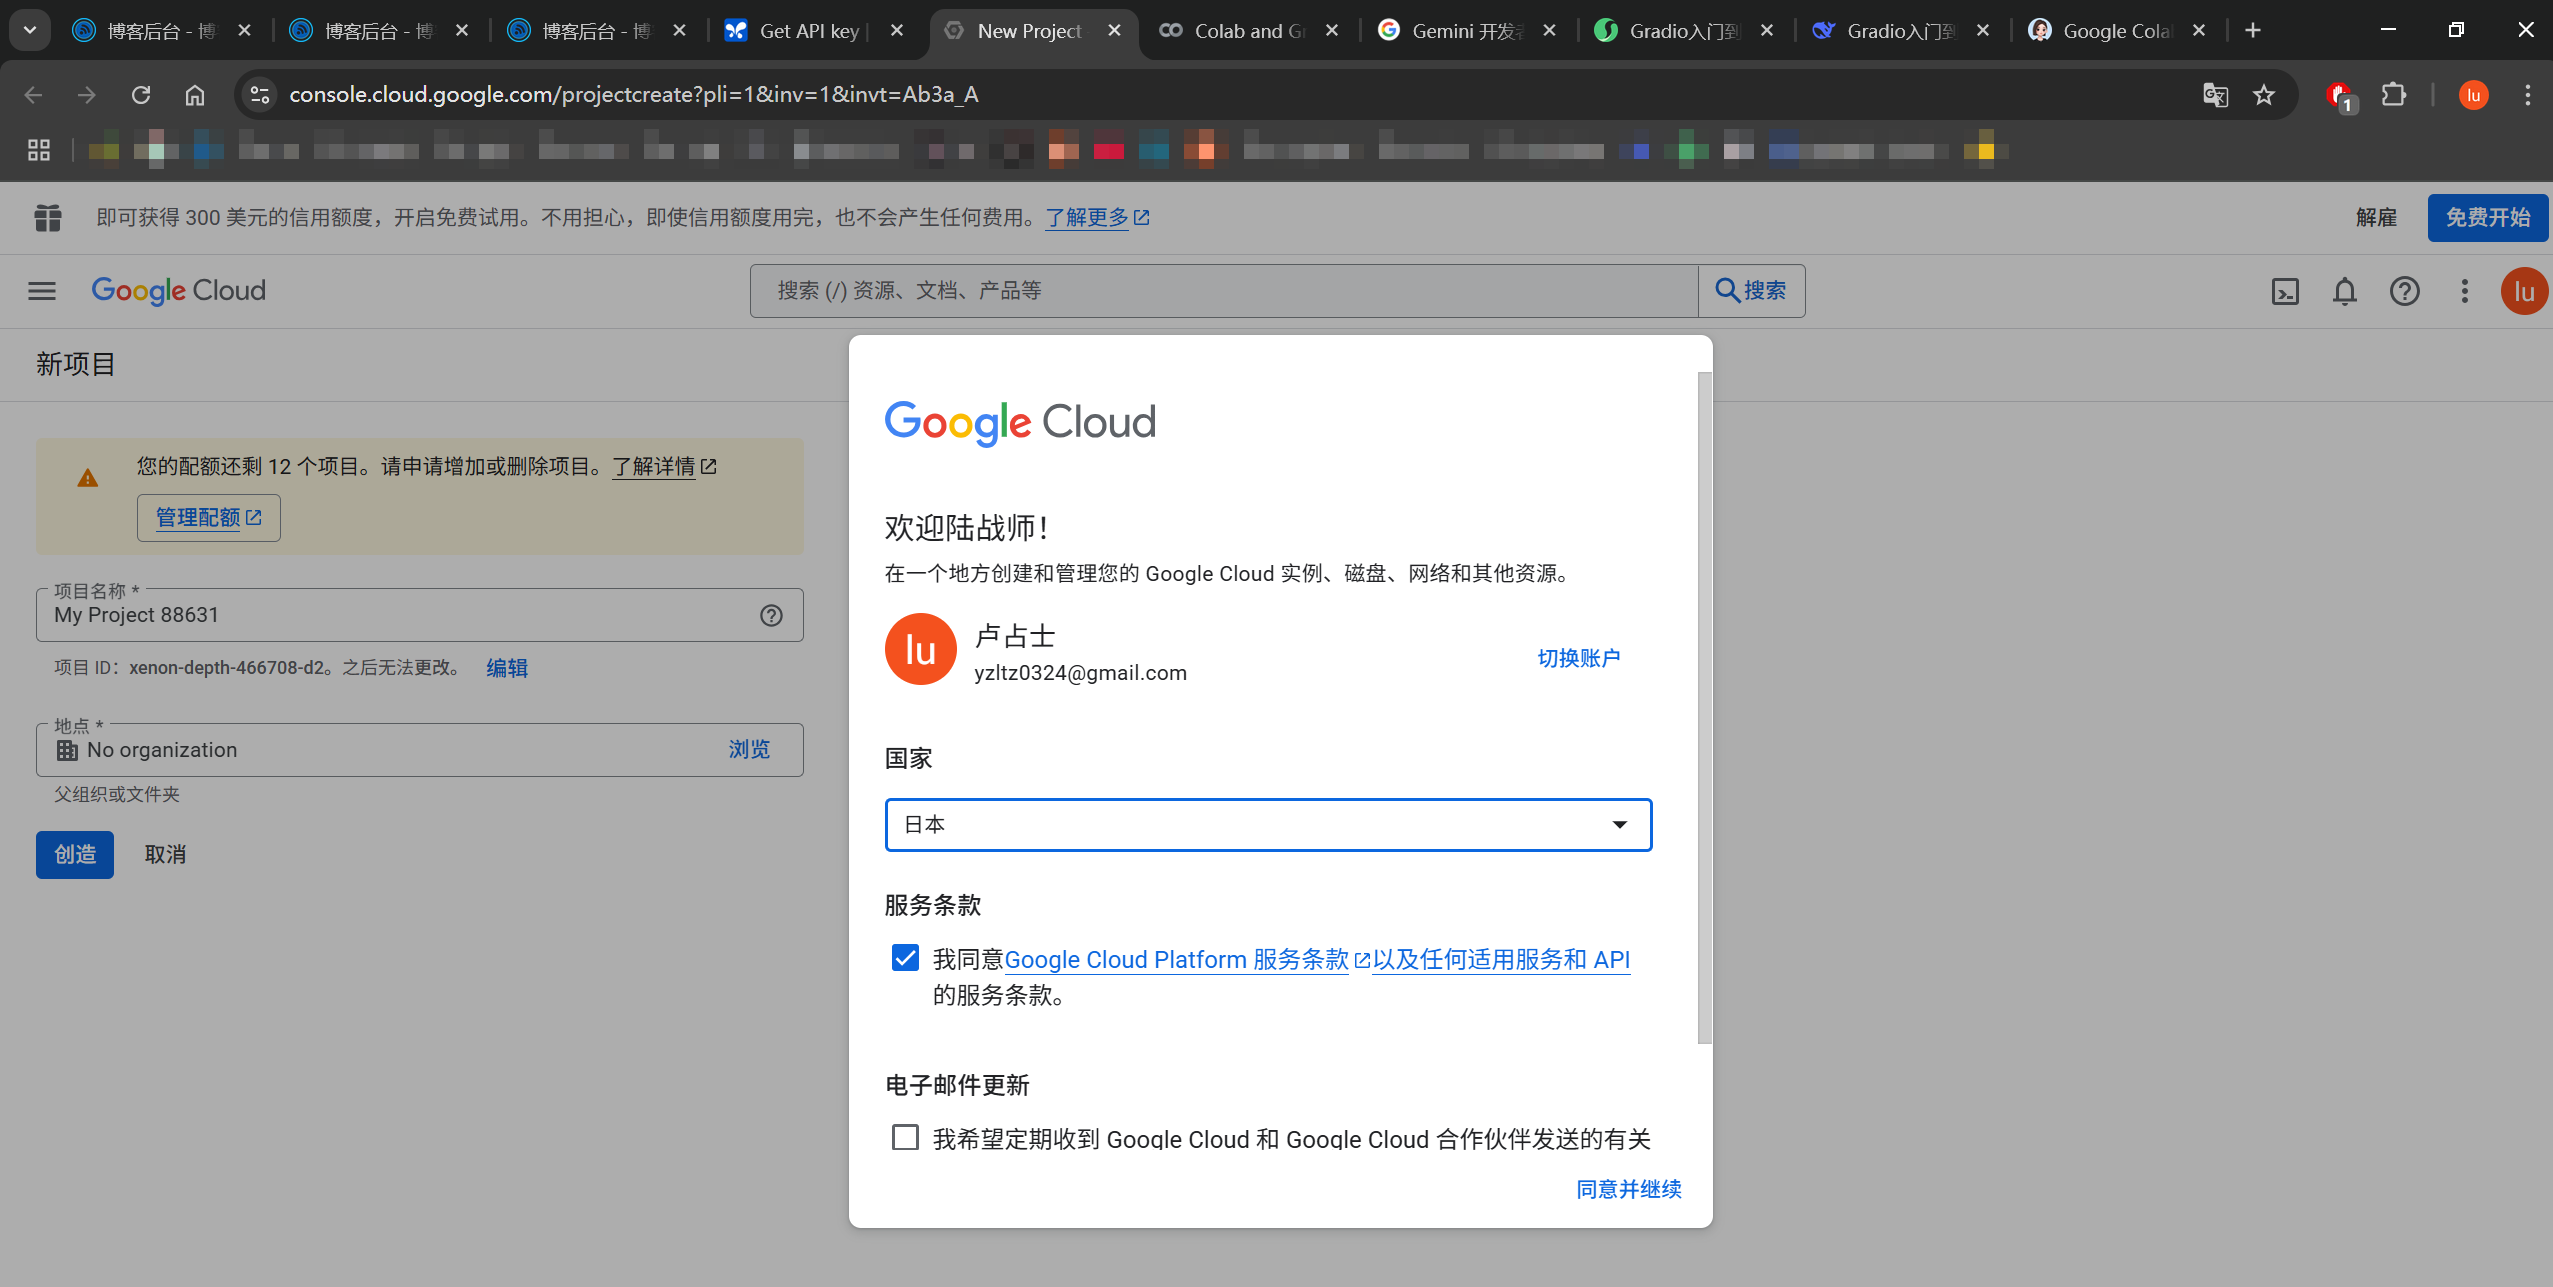Click the Google Translate page icon
The image size is (2553, 1287).
2215,95
